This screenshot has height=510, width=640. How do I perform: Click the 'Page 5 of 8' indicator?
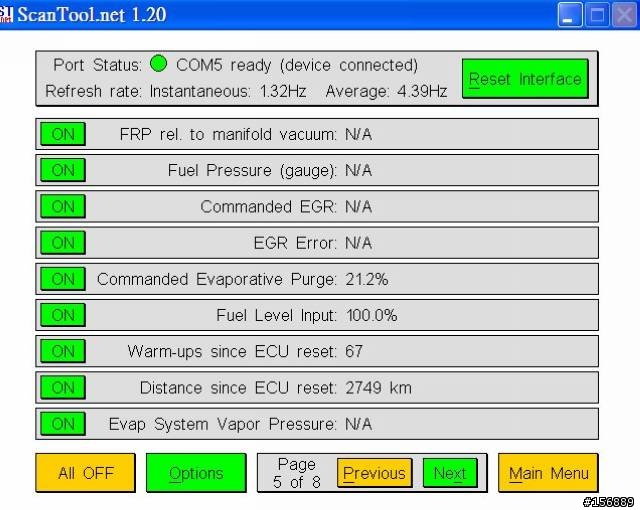(297, 473)
